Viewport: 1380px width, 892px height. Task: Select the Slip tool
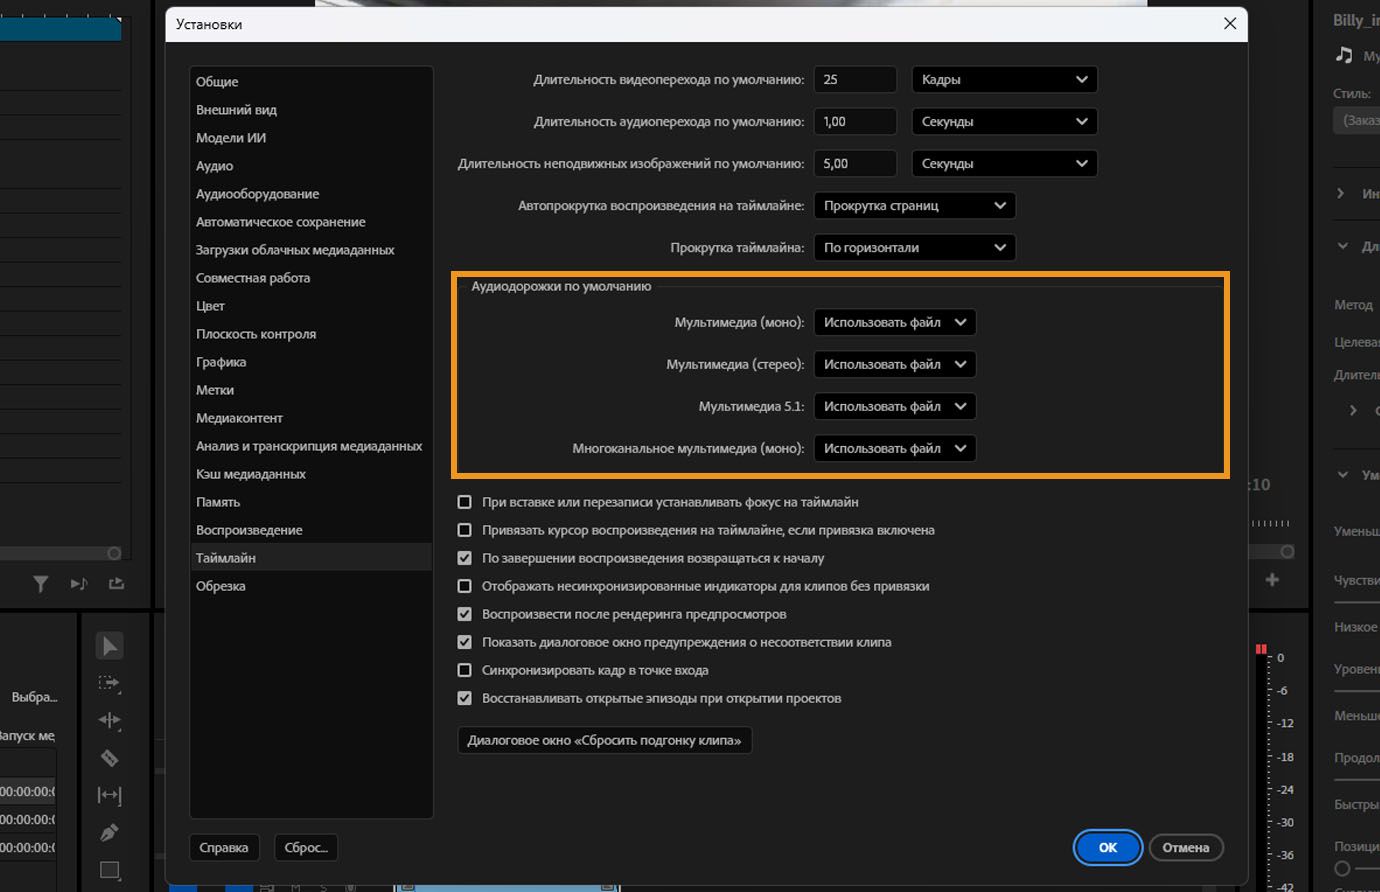(109, 795)
